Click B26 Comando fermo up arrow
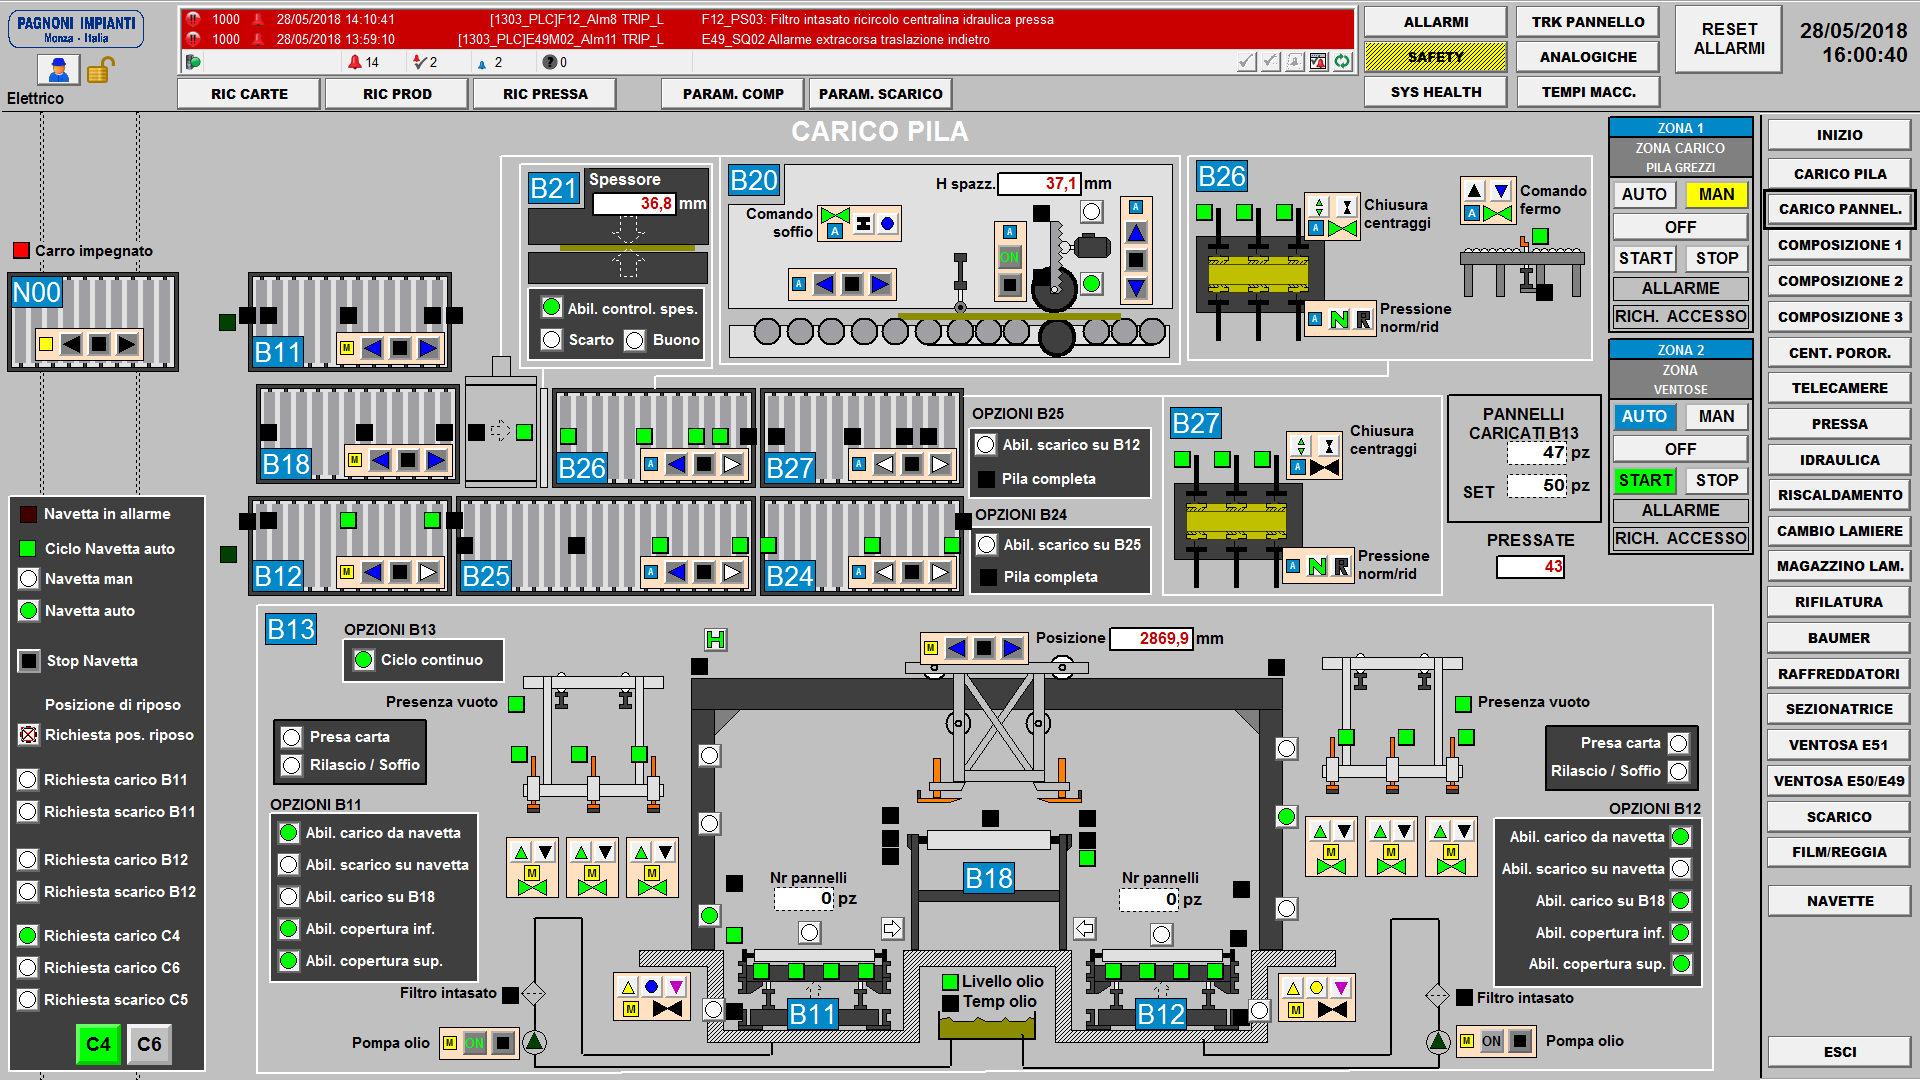1920x1080 pixels. [x=1474, y=191]
